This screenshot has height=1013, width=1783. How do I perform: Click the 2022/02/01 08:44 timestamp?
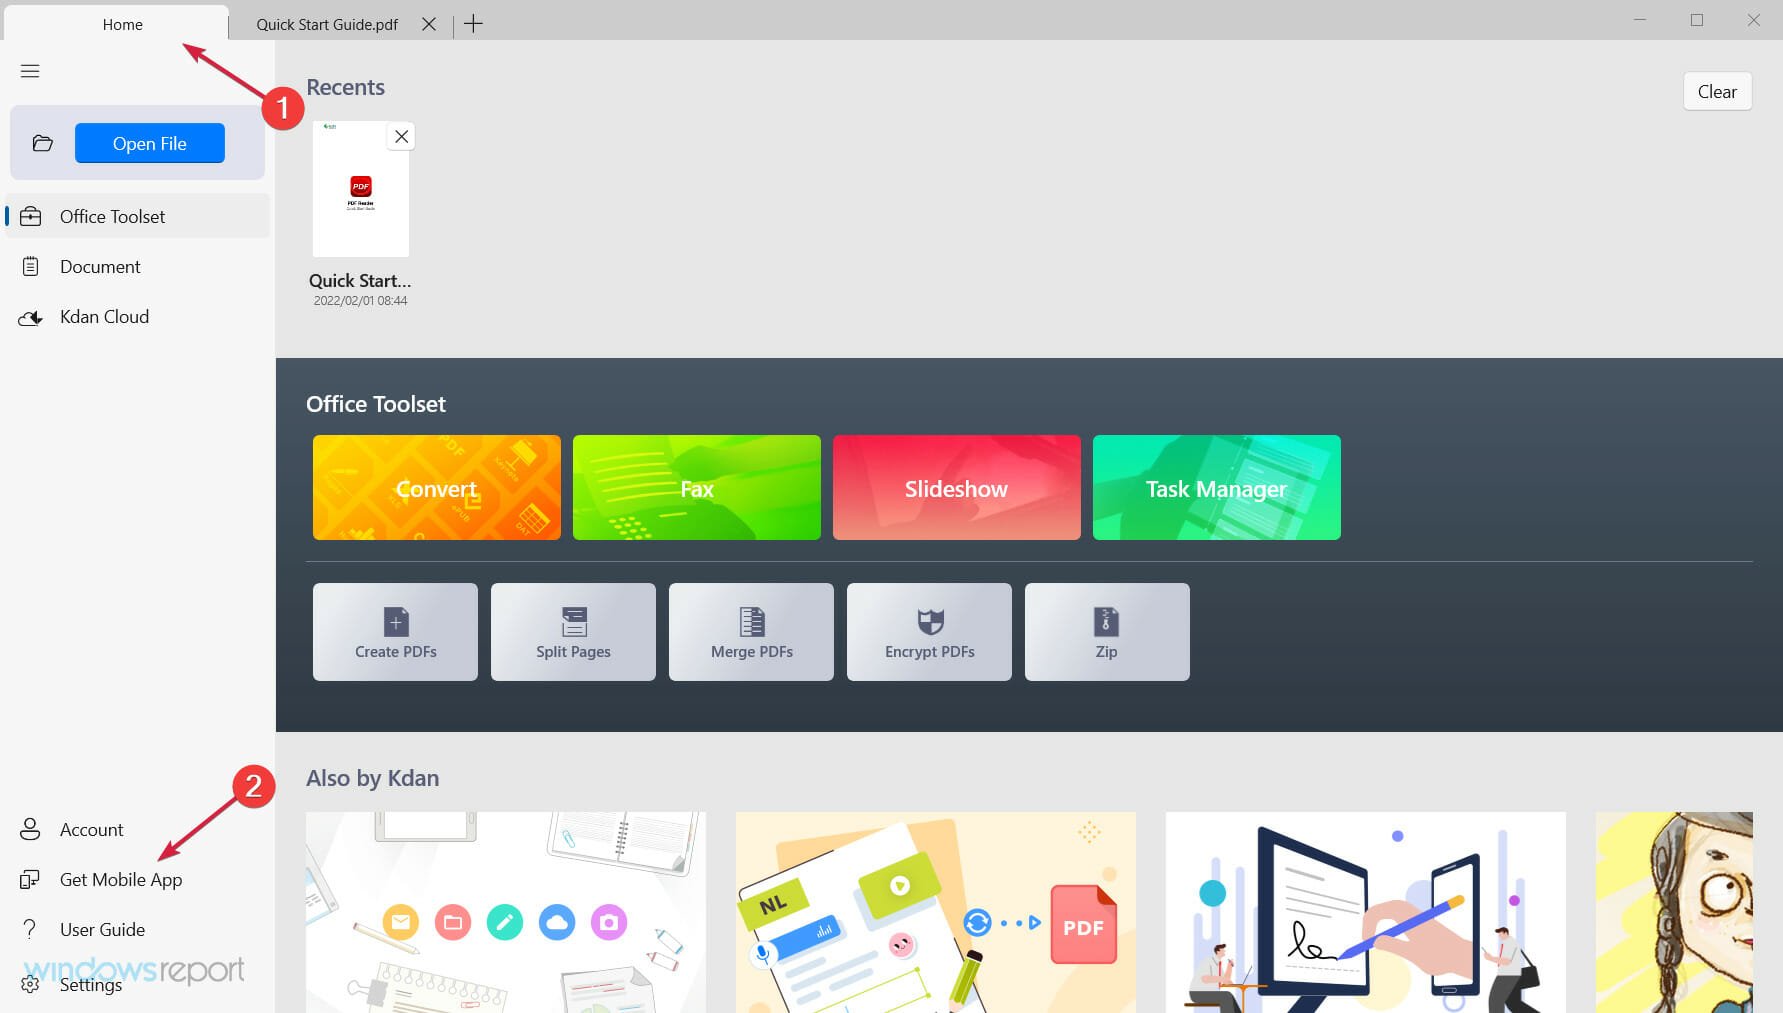[360, 300]
